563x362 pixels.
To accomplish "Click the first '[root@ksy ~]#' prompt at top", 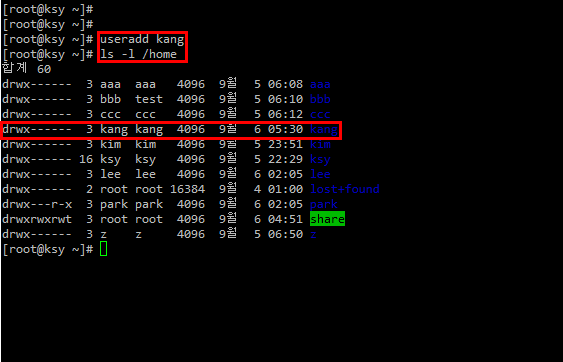I will 48,9.
